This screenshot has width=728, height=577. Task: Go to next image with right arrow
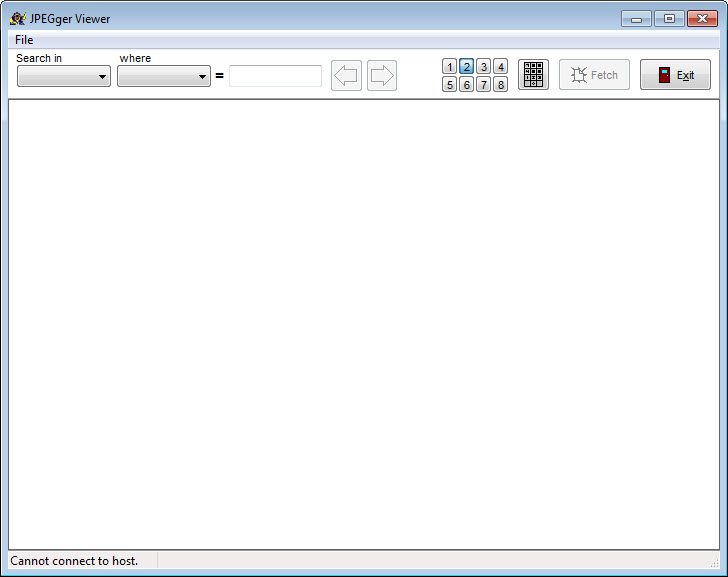pos(382,76)
